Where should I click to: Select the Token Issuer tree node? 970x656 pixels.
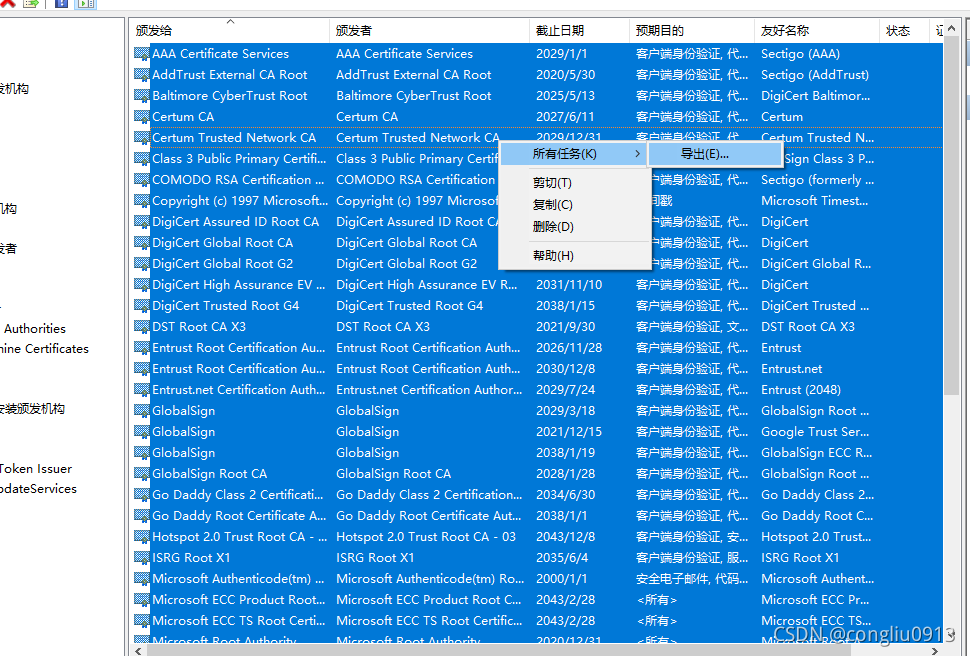(x=36, y=469)
